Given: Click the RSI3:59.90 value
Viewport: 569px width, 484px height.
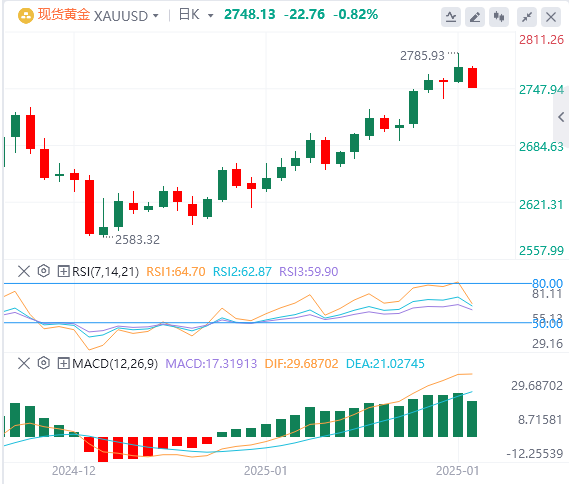Looking at the screenshot, I should (308, 271).
